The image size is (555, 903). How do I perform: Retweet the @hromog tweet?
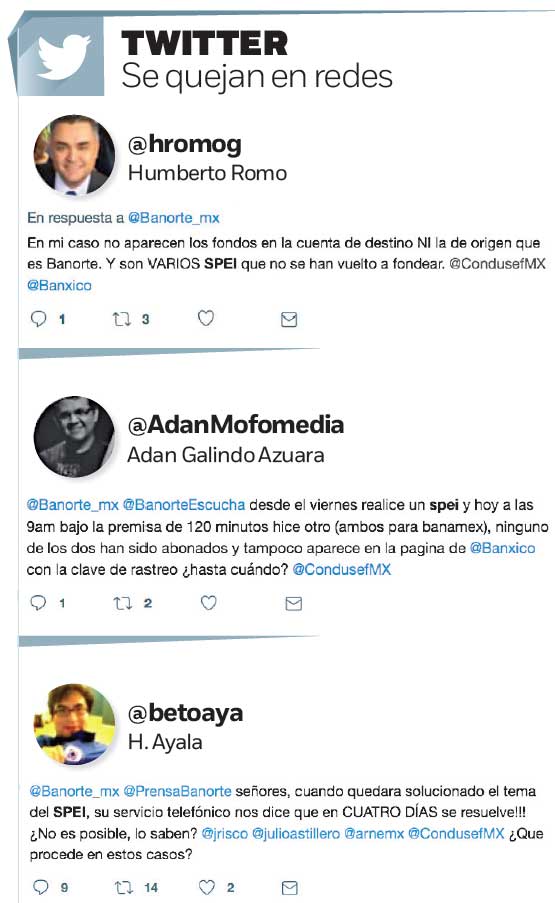(121, 319)
